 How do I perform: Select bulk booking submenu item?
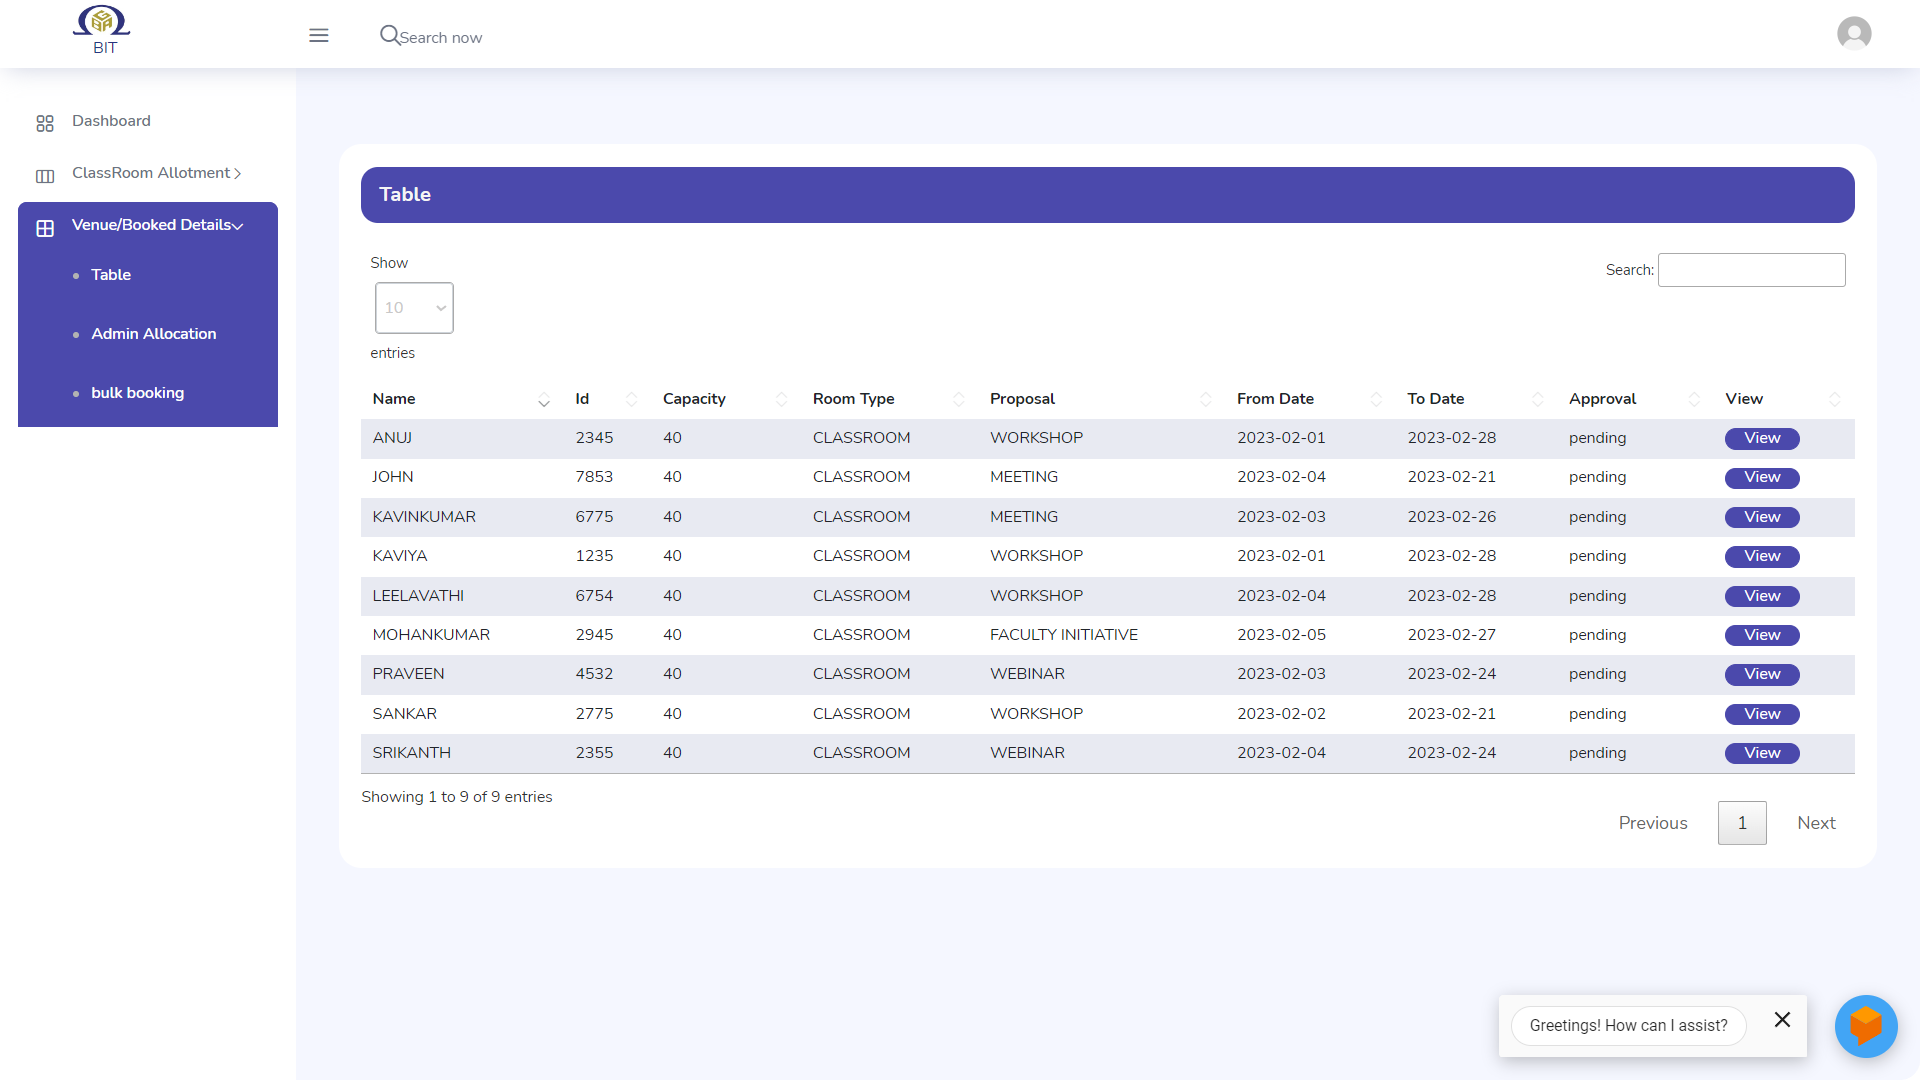[x=137, y=393]
